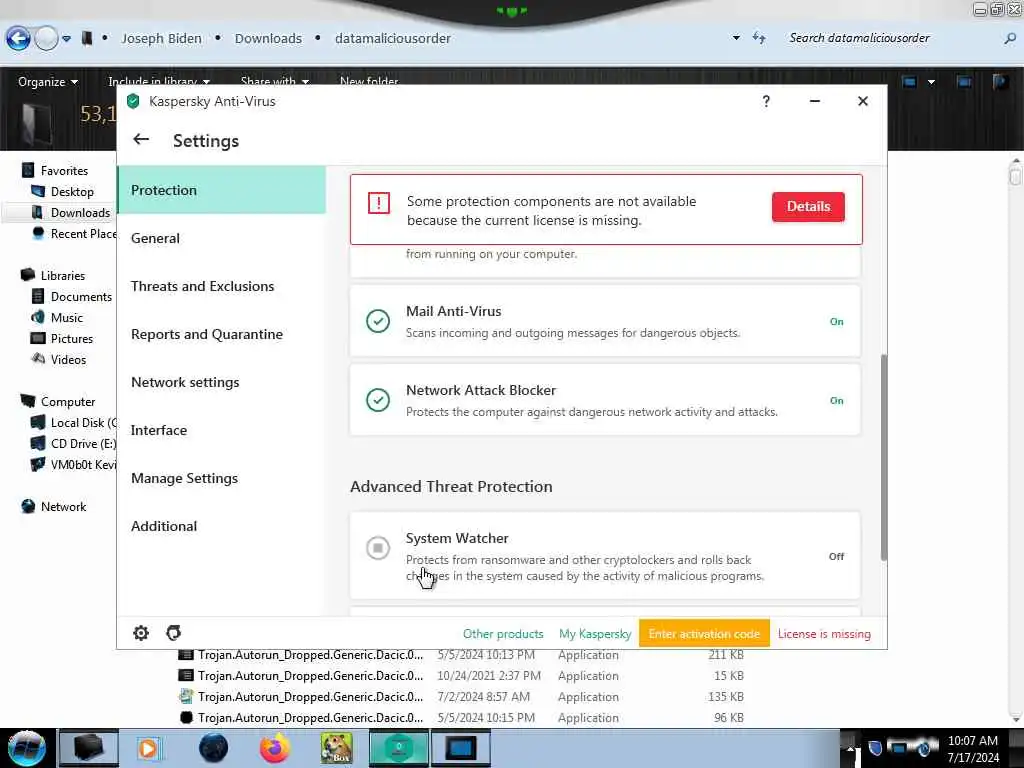Click the Explorer search field
Image resolution: width=1024 pixels, height=768 pixels.
[x=891, y=39]
